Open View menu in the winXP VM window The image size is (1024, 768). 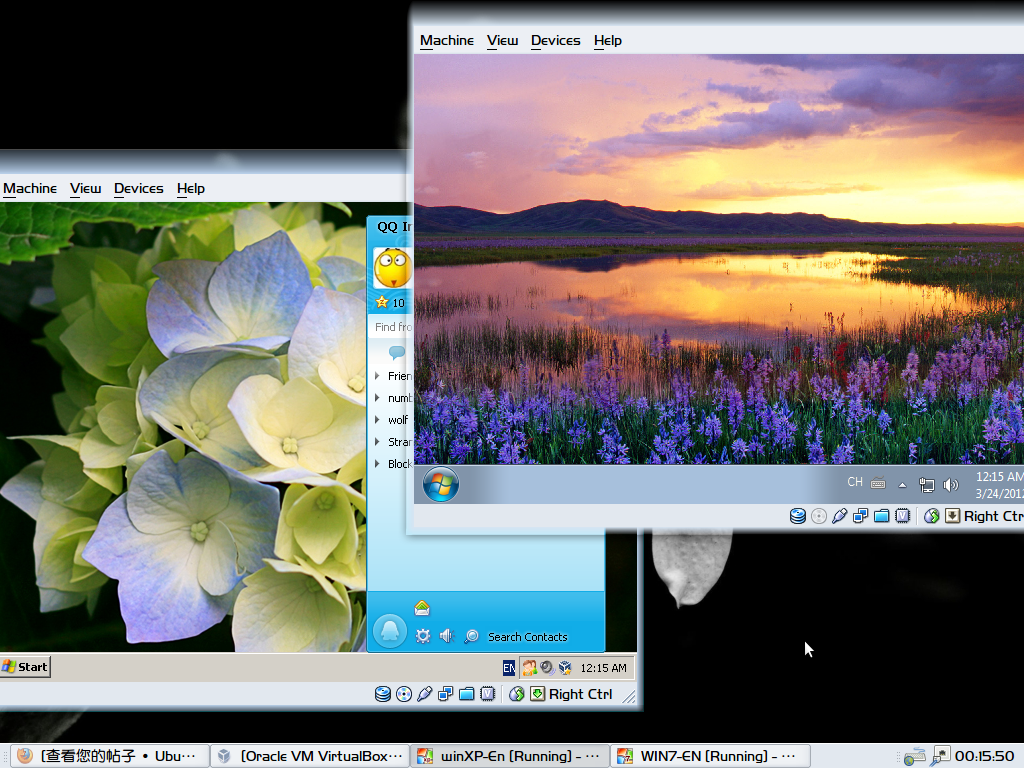click(86, 189)
